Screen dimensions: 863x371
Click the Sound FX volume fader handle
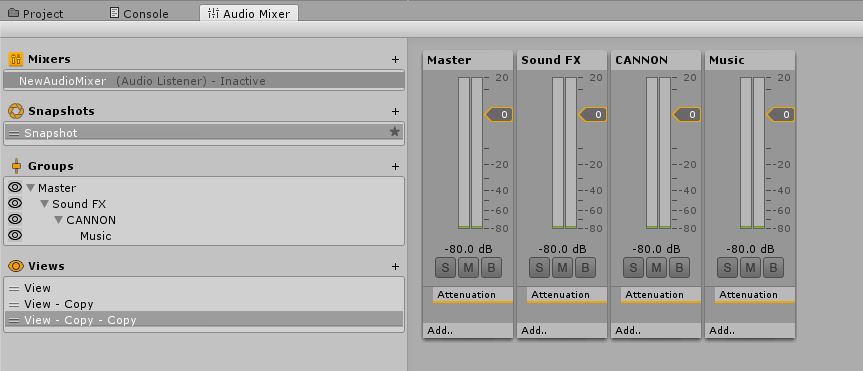click(x=593, y=114)
